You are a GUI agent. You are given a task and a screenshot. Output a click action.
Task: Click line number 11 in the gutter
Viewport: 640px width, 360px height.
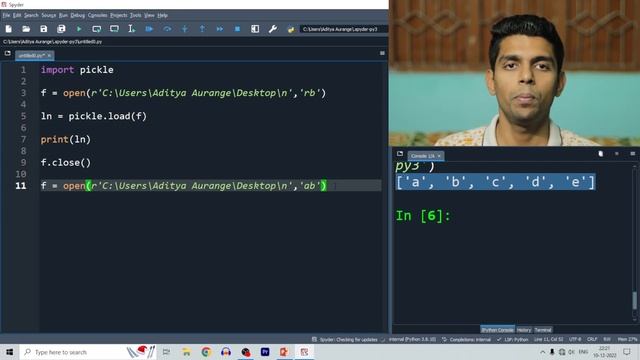tap(21, 186)
